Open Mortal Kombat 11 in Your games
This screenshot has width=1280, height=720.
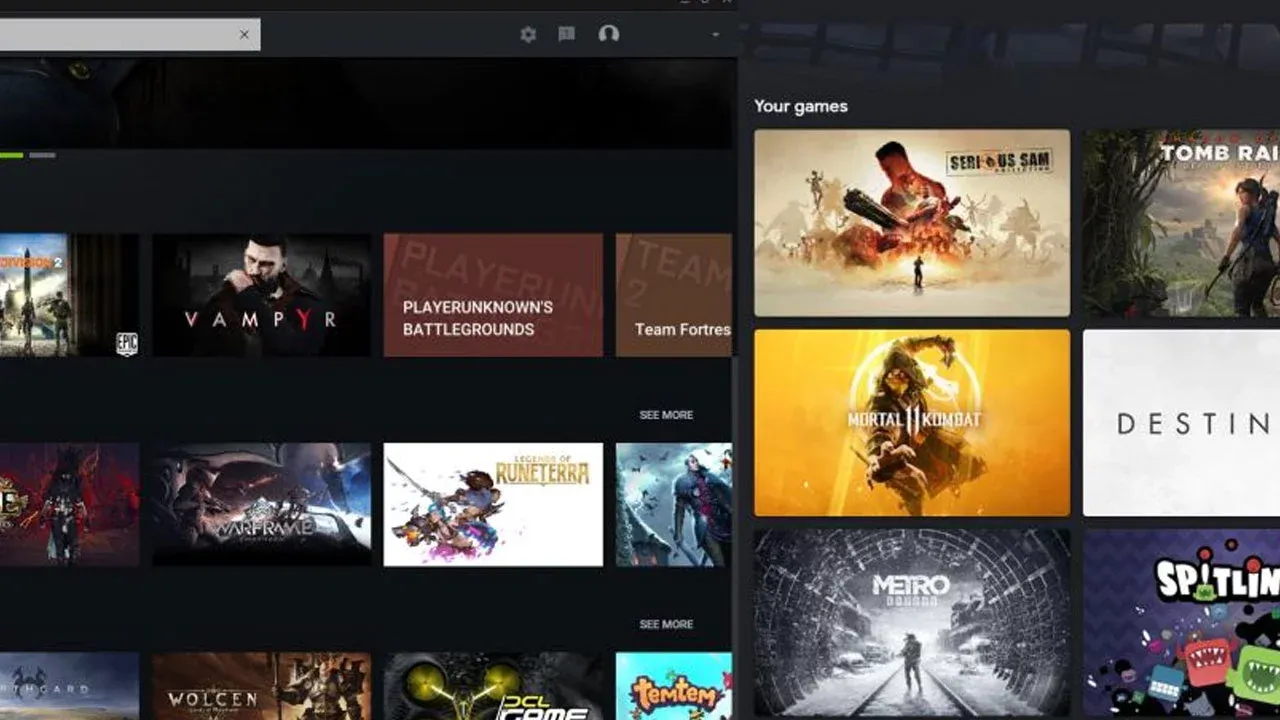[x=912, y=423]
